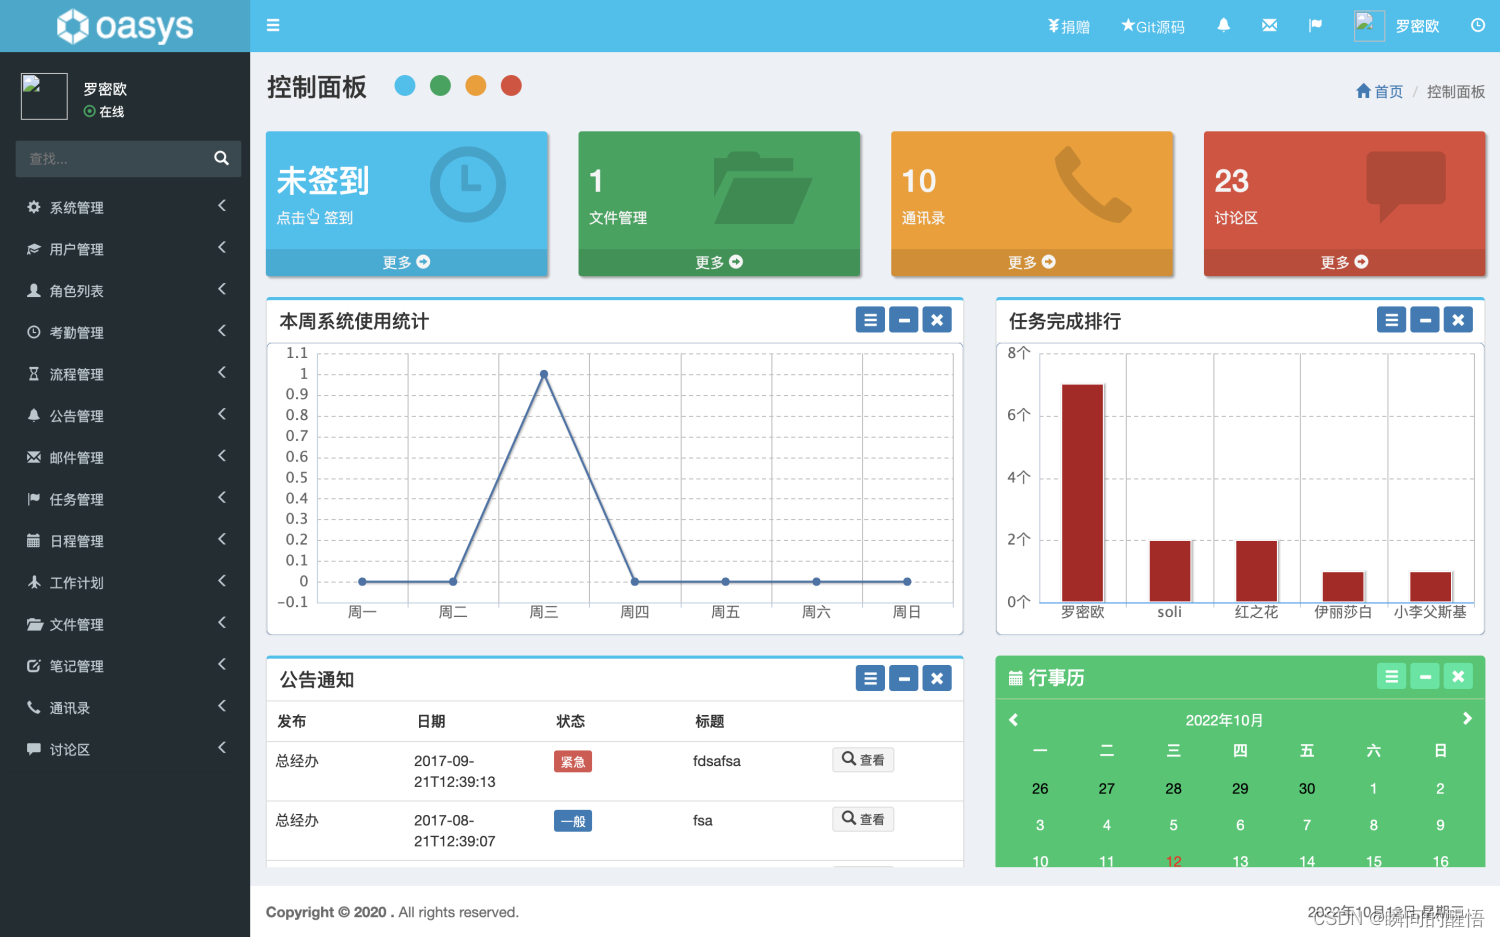Viewport: 1500px width, 937px height.
Task: Collapse the 行事历 calendar panel
Action: click(x=1424, y=676)
